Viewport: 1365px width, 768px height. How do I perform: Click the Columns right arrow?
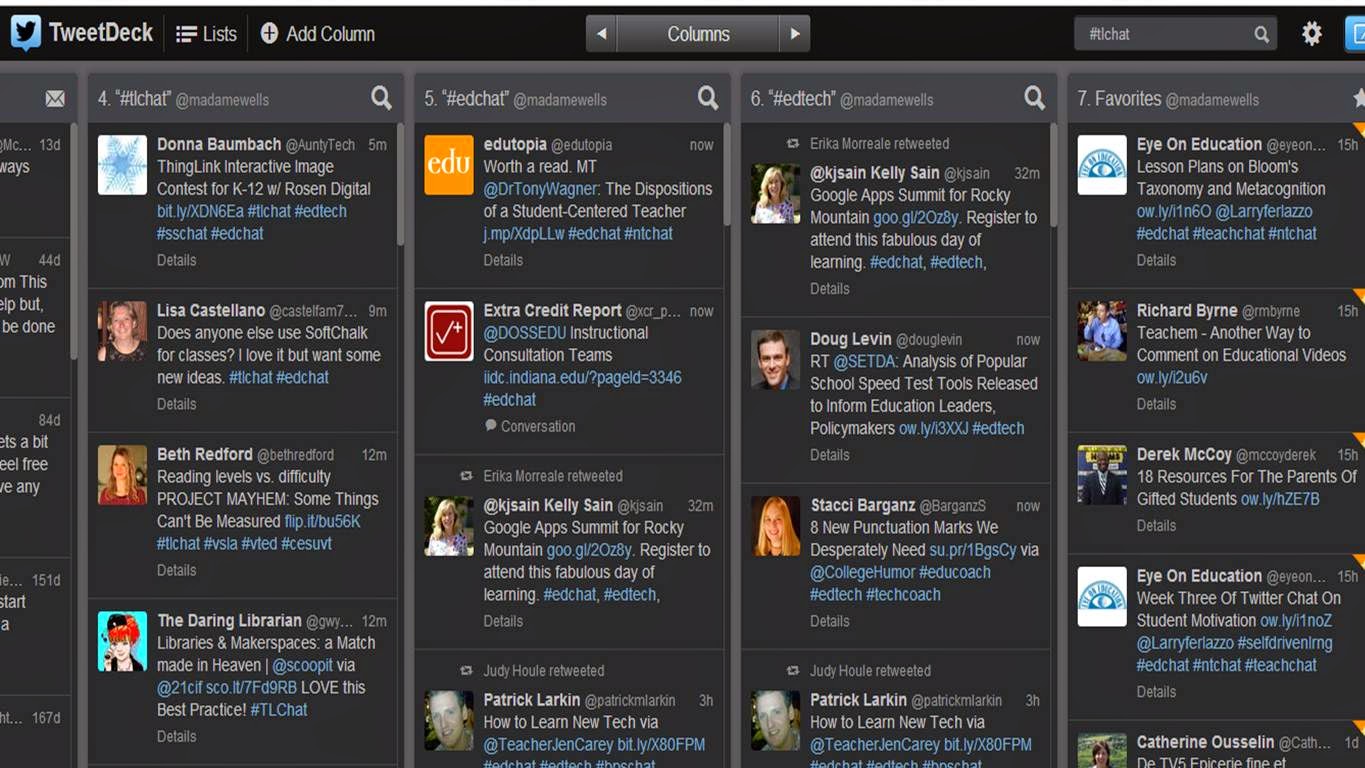click(794, 34)
